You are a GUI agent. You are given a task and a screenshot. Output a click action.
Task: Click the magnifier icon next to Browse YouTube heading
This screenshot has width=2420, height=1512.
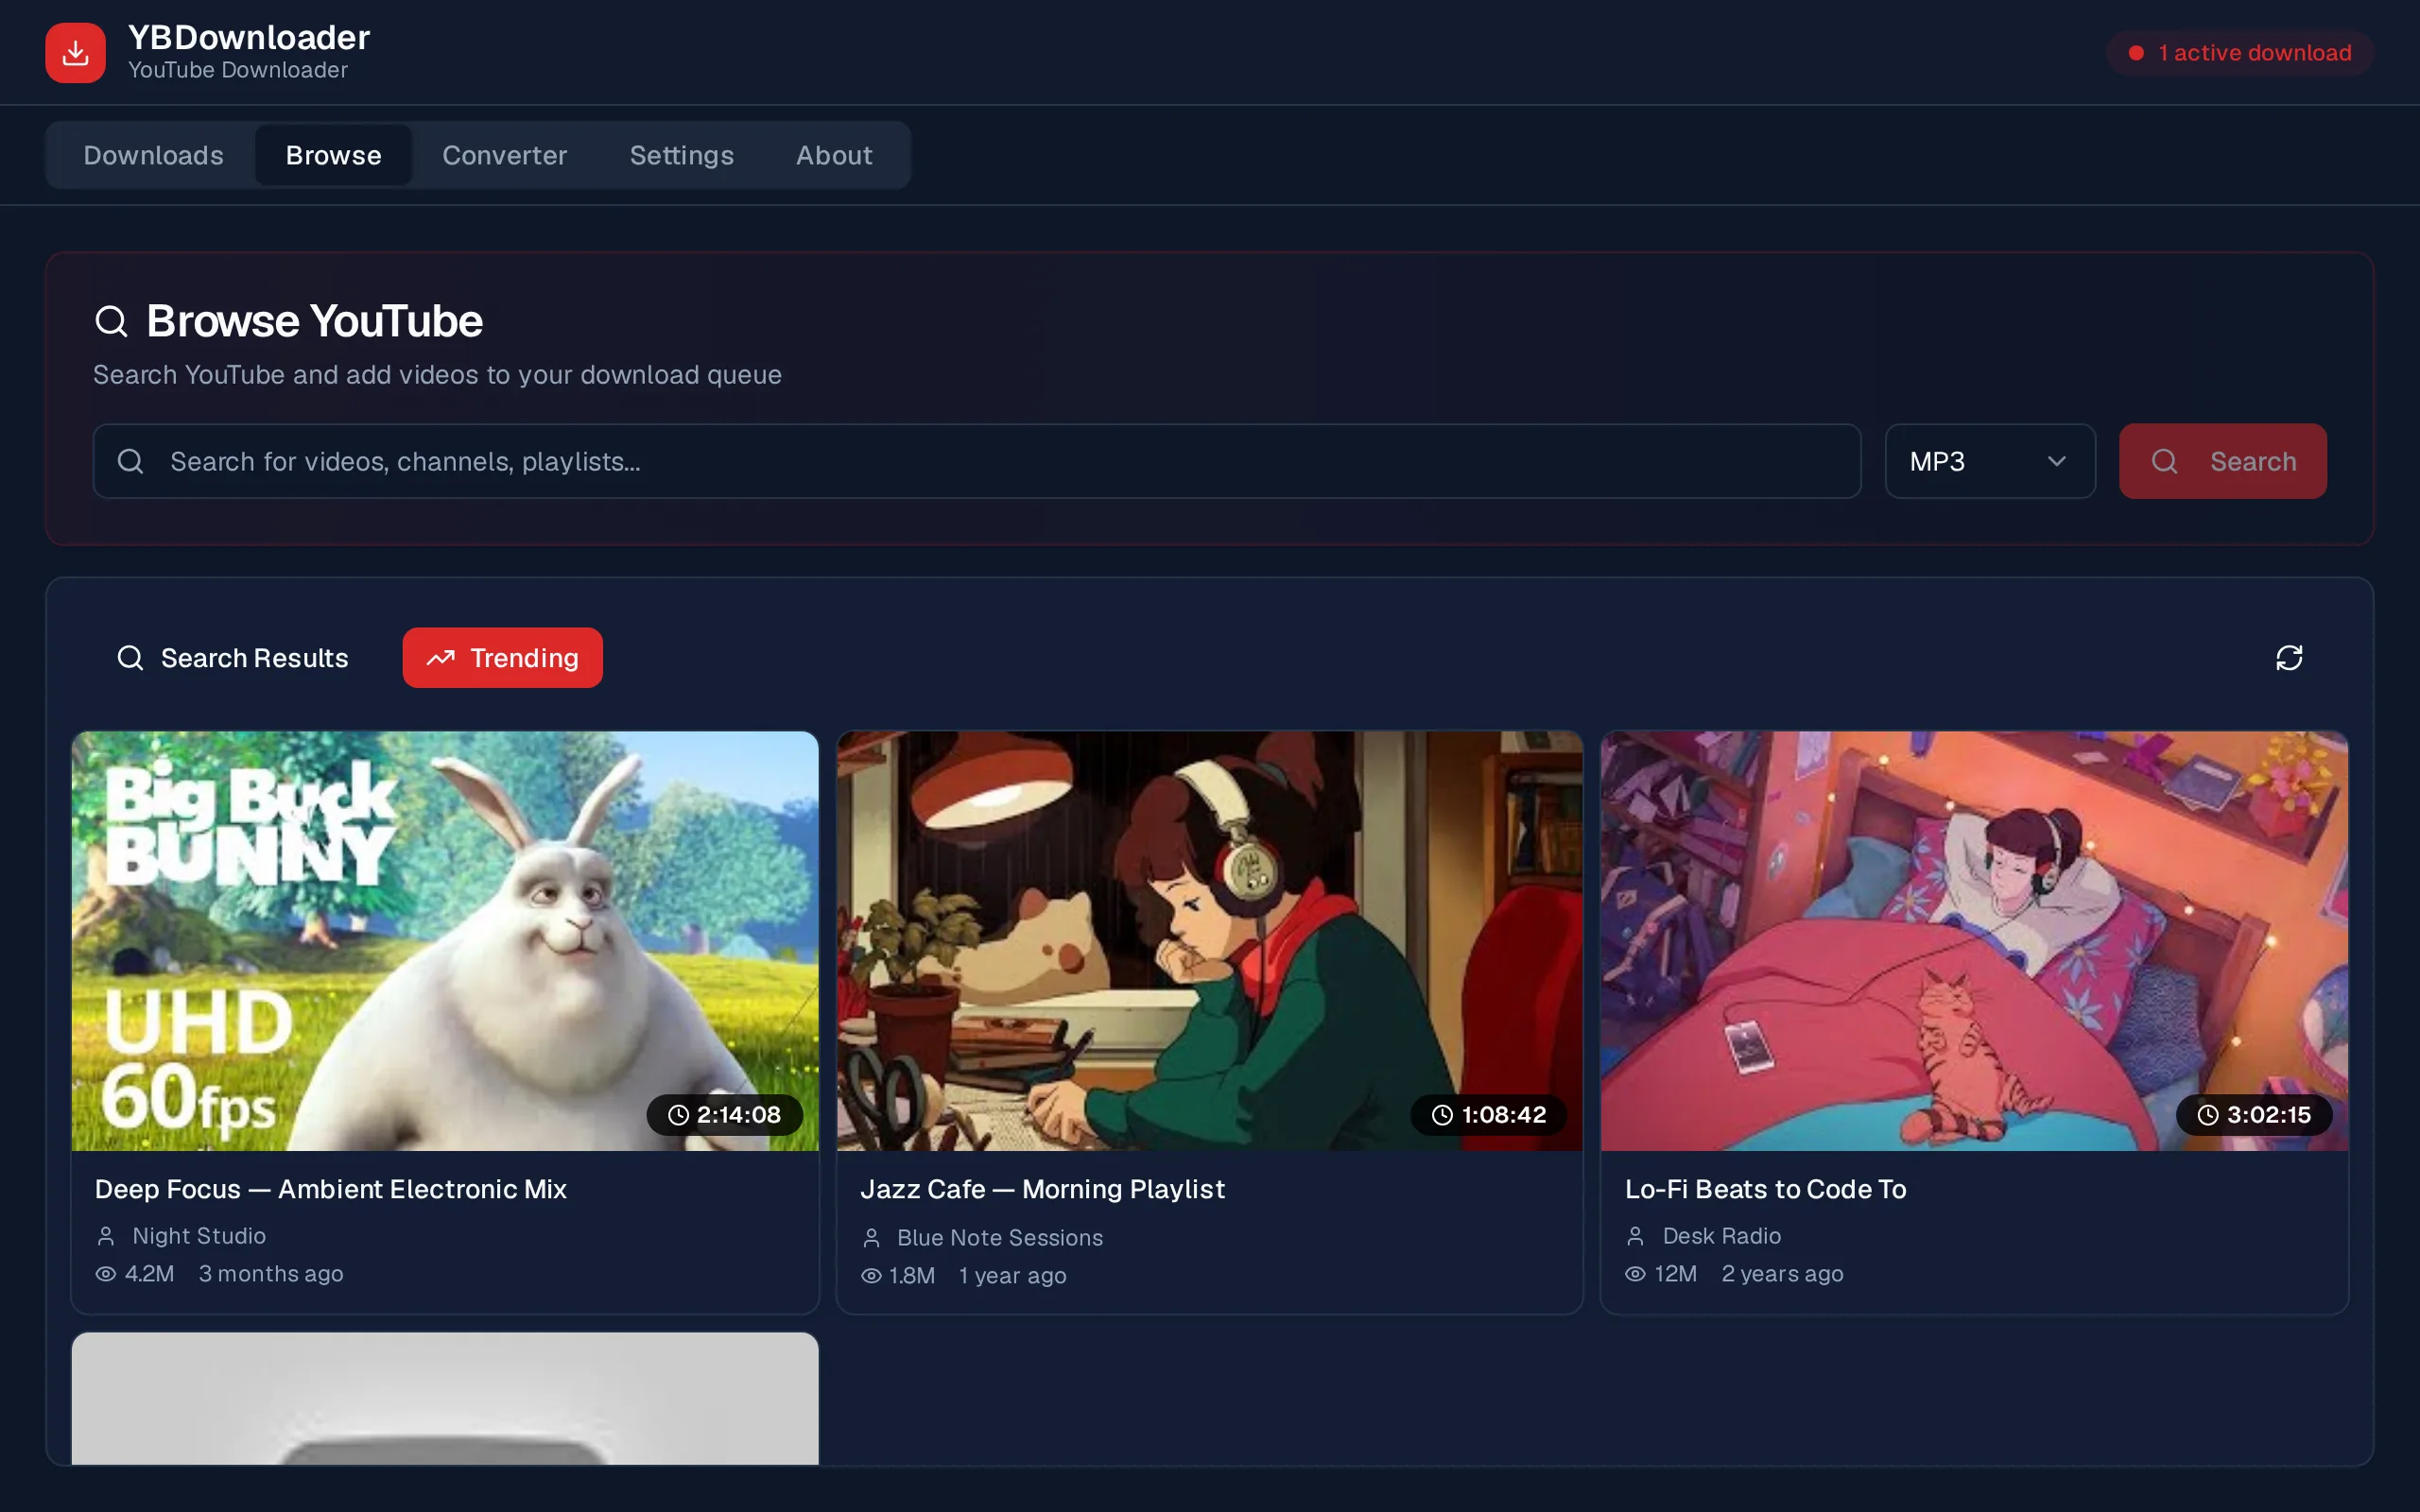click(111, 322)
